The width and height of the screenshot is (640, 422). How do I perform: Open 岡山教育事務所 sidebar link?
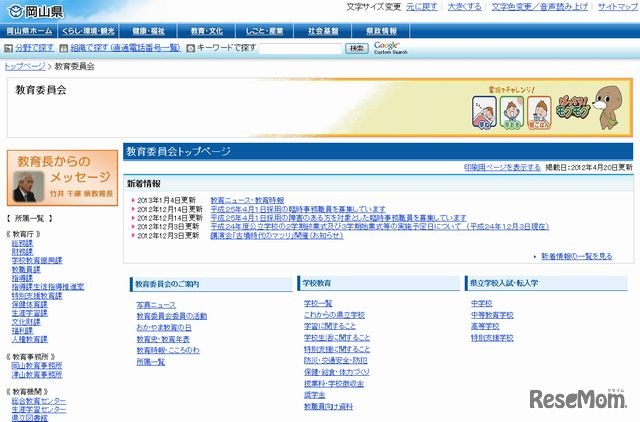[x=37, y=366]
